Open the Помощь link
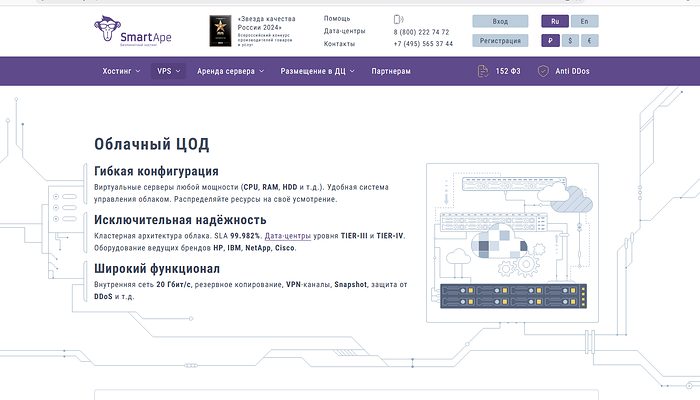 (x=337, y=19)
